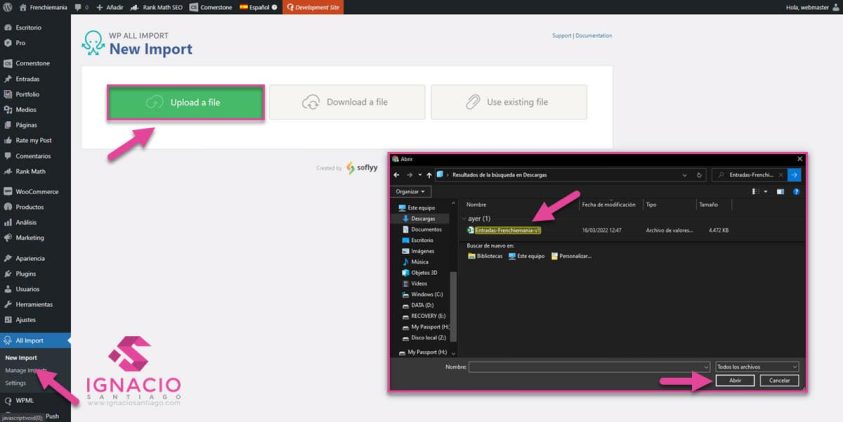
Task: Open the view options dropdown arrow
Action: [x=766, y=191]
